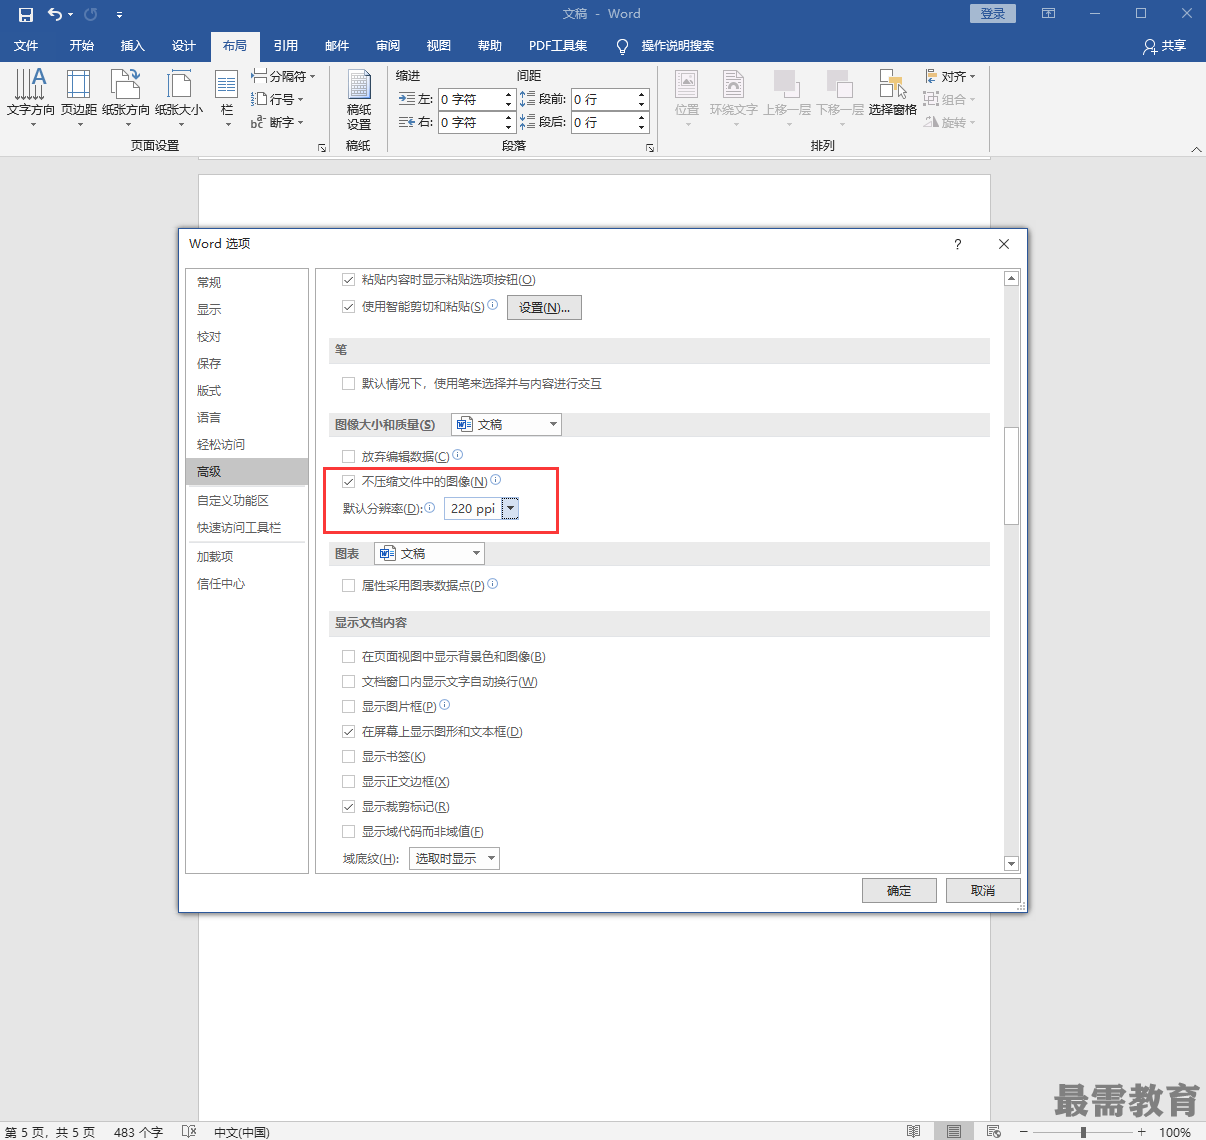Click scroll down arrow in options dialog

pyautogui.click(x=1011, y=864)
